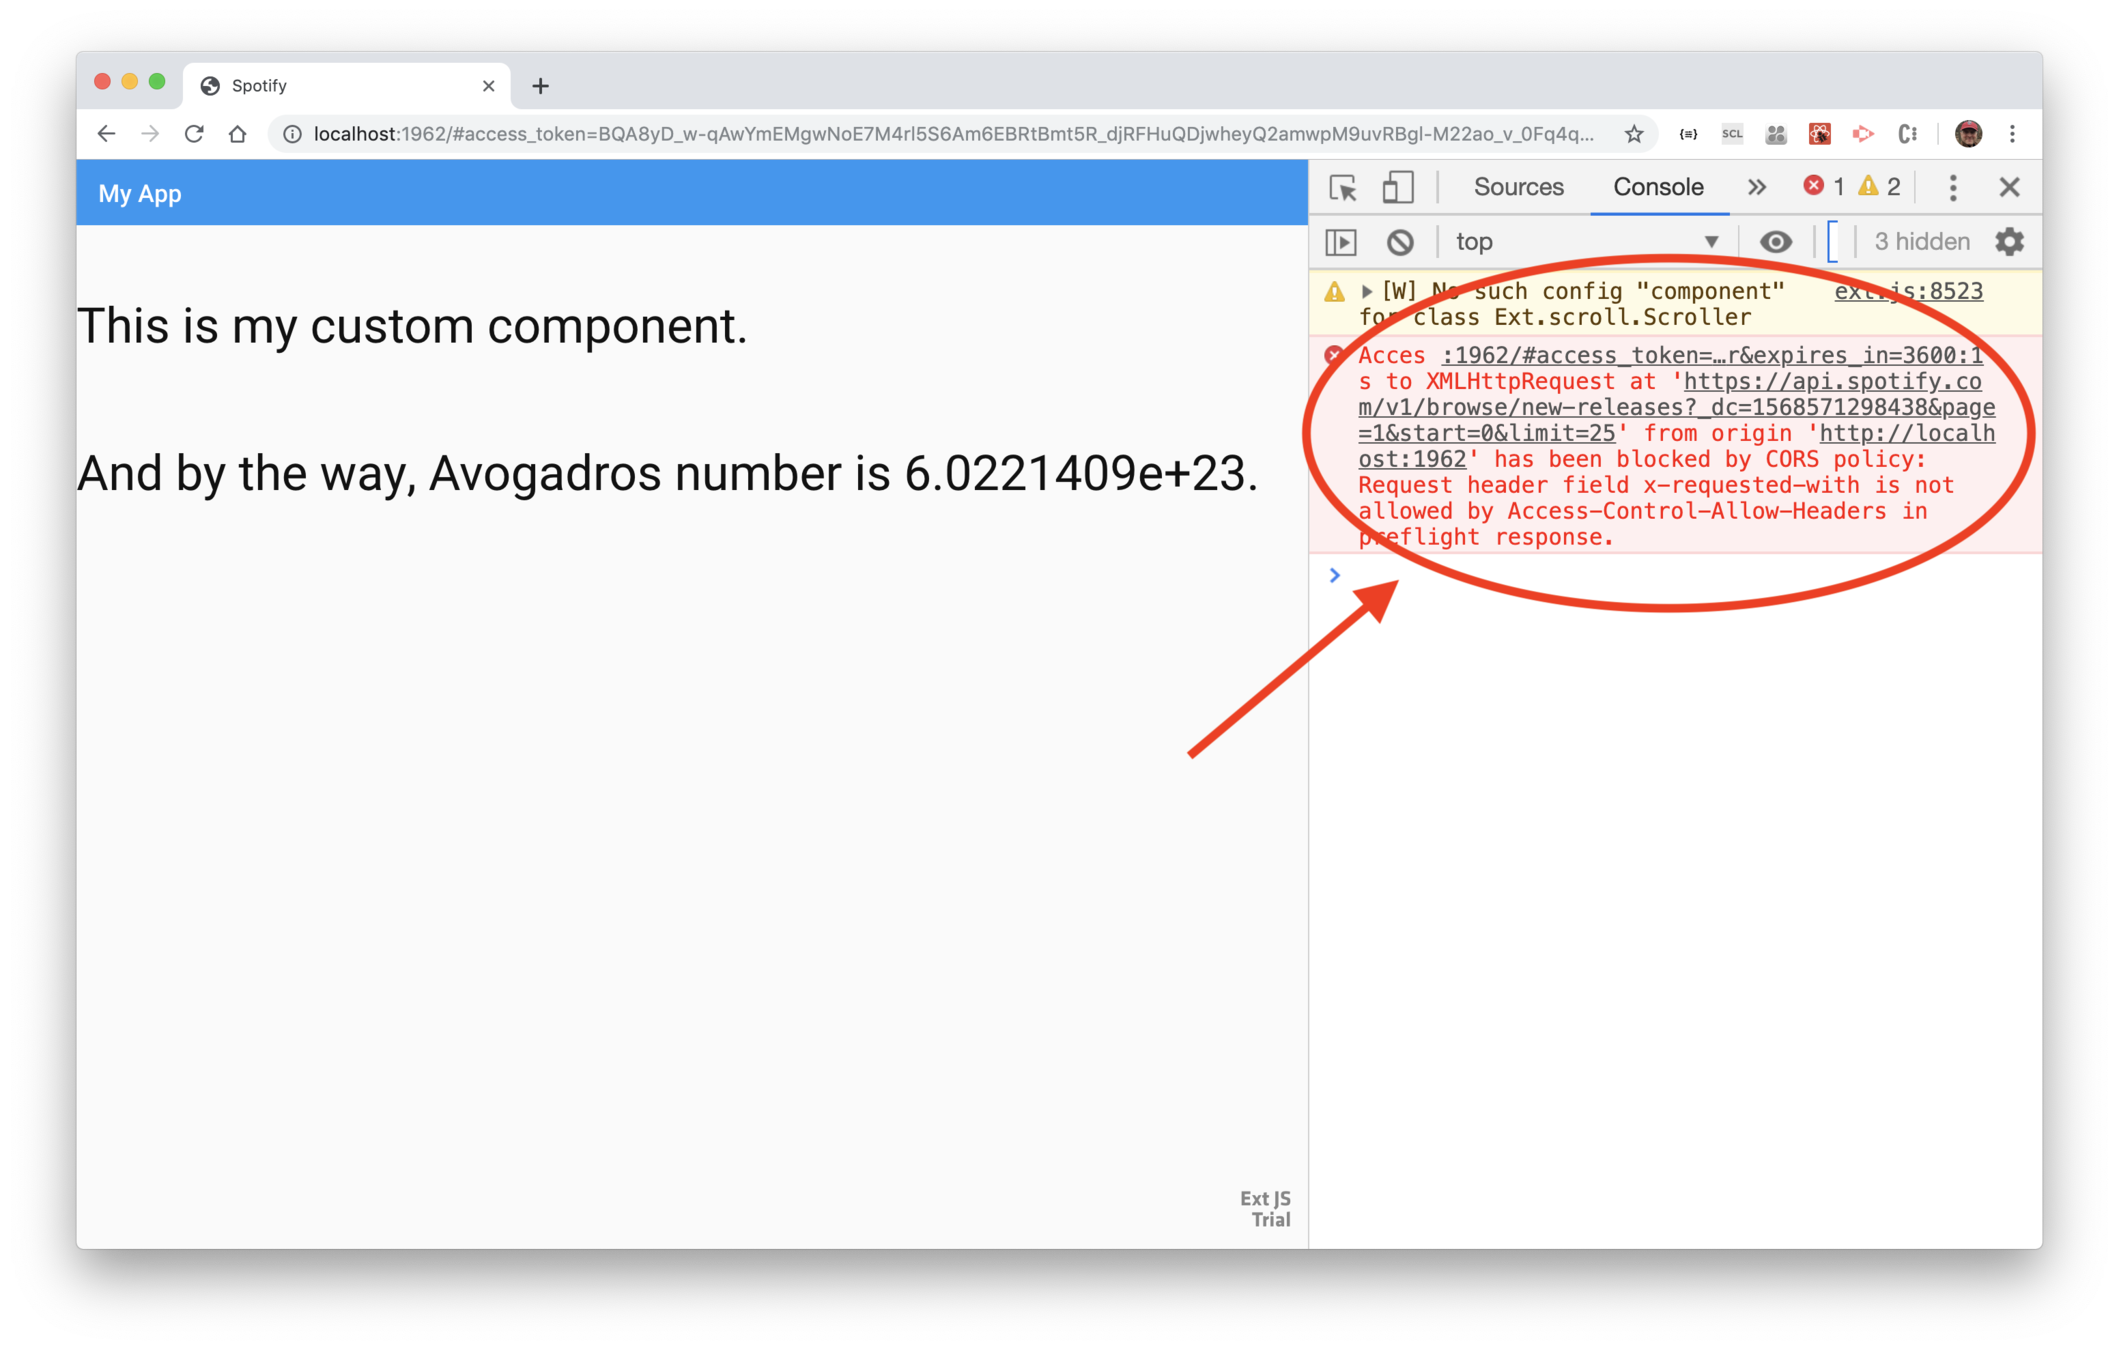Screen dimensions: 2119x1350
Task: Reload the current page
Action: pyautogui.click(x=194, y=134)
